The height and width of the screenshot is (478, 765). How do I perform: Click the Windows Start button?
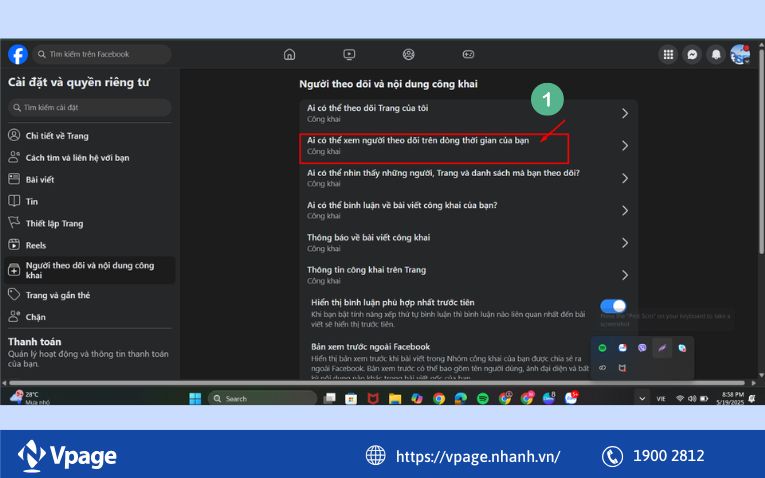(195, 398)
